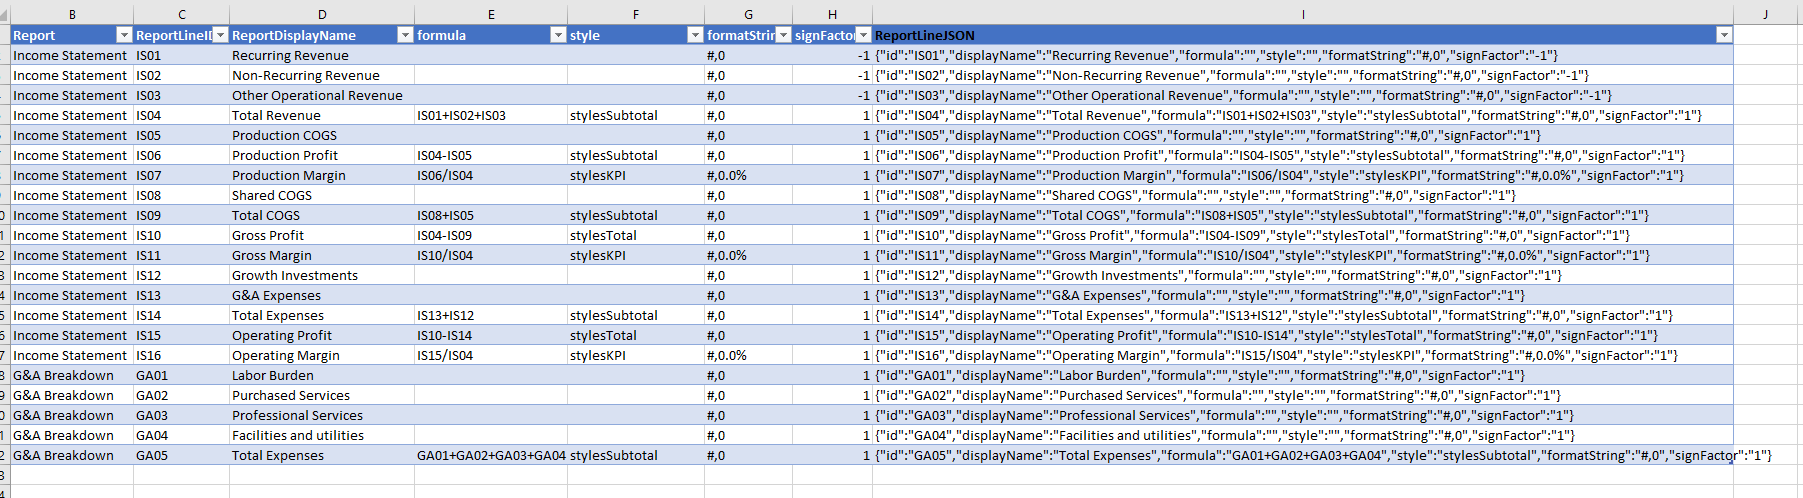Select the Gross Profit cell
This screenshot has width=1803, height=498.
coord(322,235)
